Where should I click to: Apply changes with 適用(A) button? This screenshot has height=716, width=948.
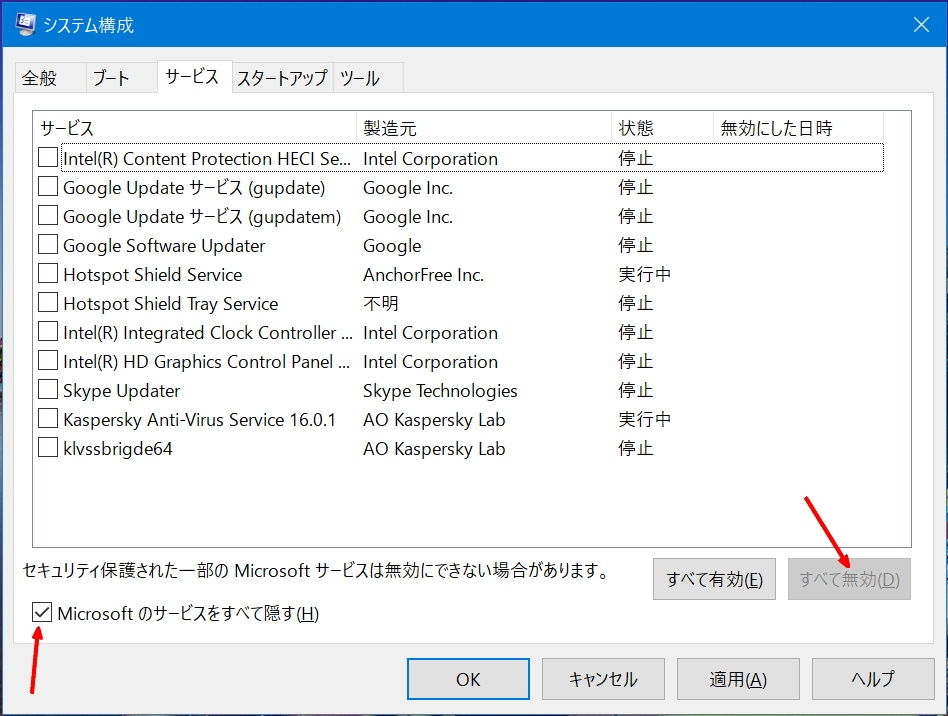coord(738,679)
